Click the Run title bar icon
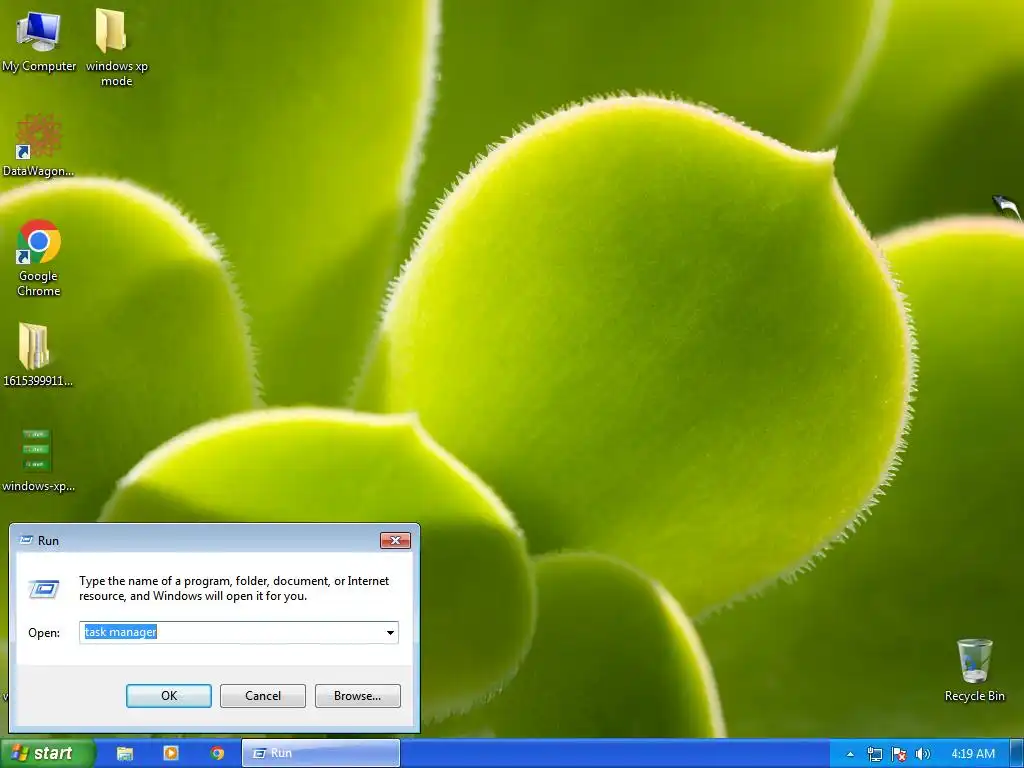This screenshot has width=1024, height=768. pyautogui.click(x=26, y=540)
